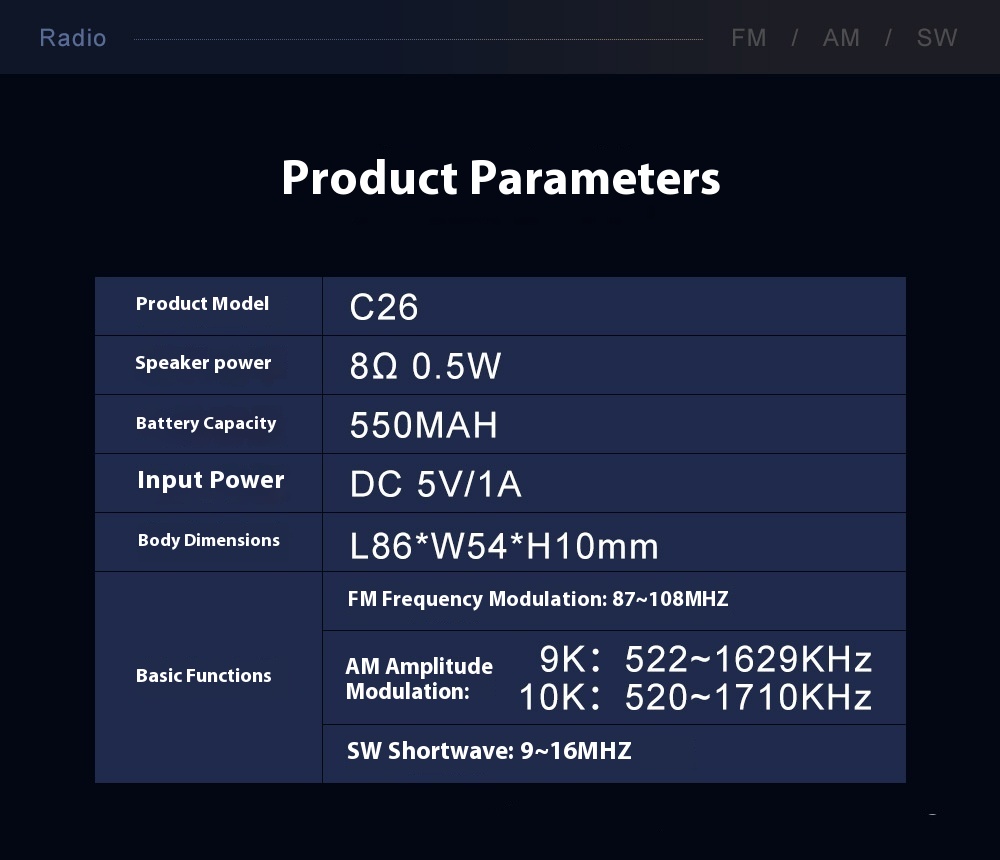This screenshot has height=860, width=1000.
Task: Click the 8Ω 0.5W speaker value
Action: (425, 366)
